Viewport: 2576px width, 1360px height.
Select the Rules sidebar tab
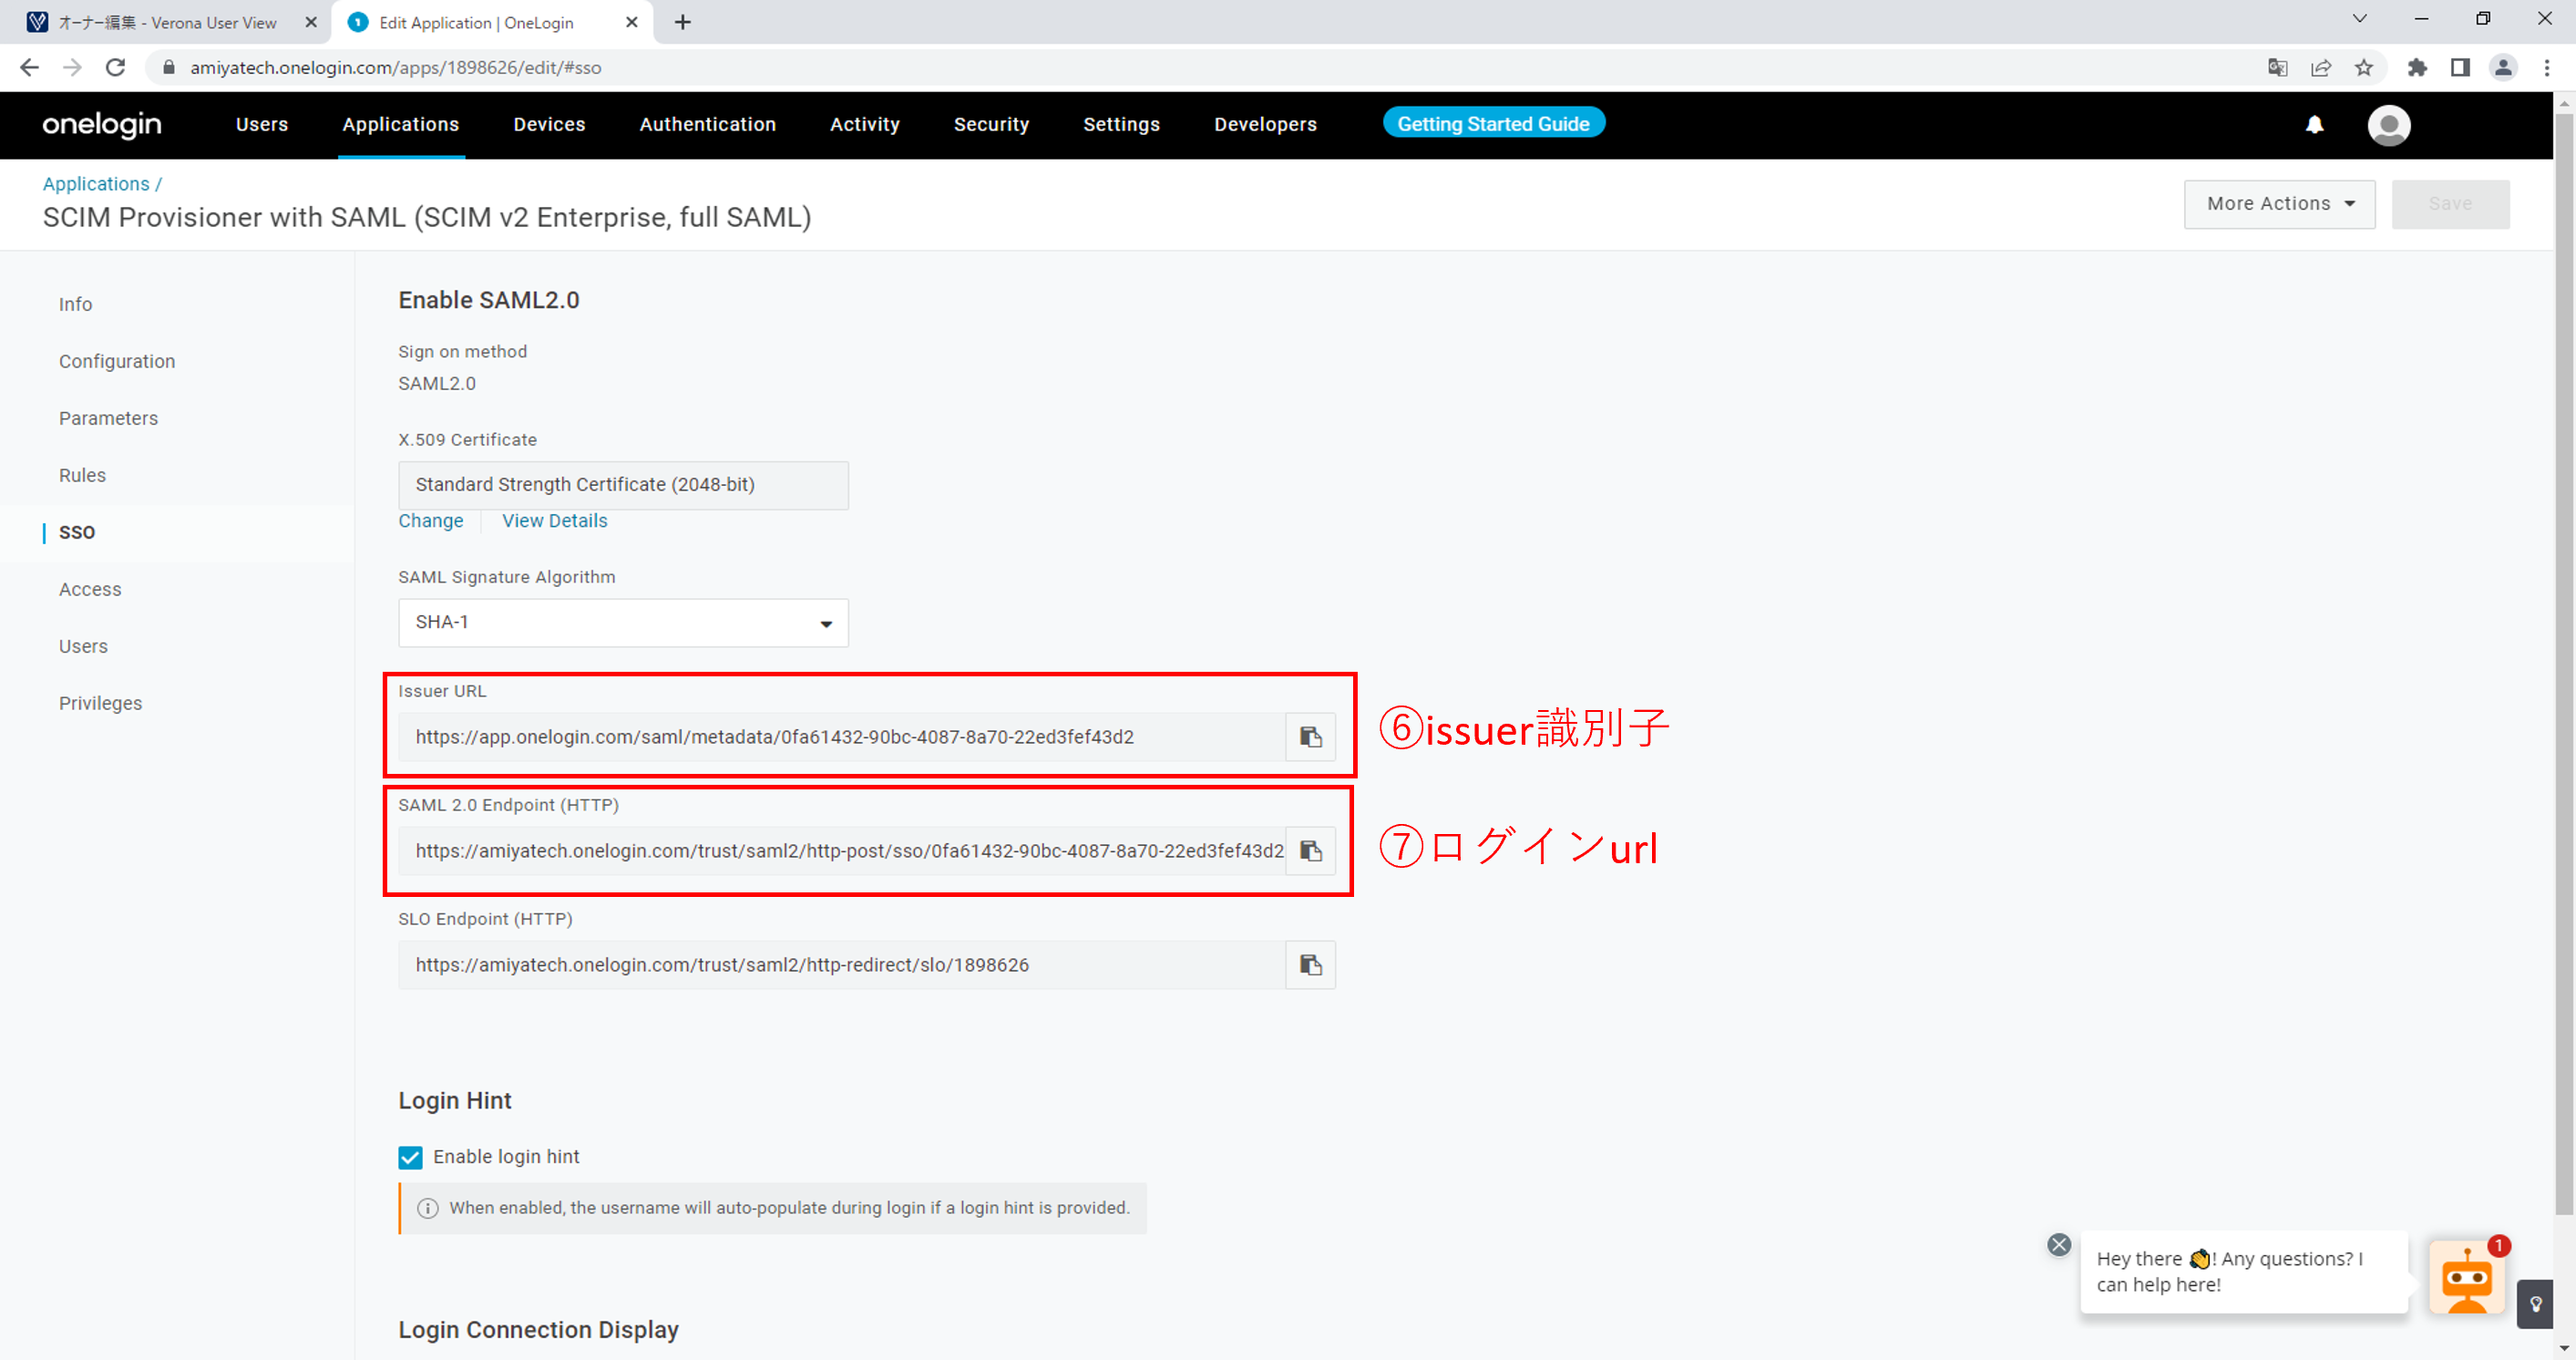coord(82,475)
